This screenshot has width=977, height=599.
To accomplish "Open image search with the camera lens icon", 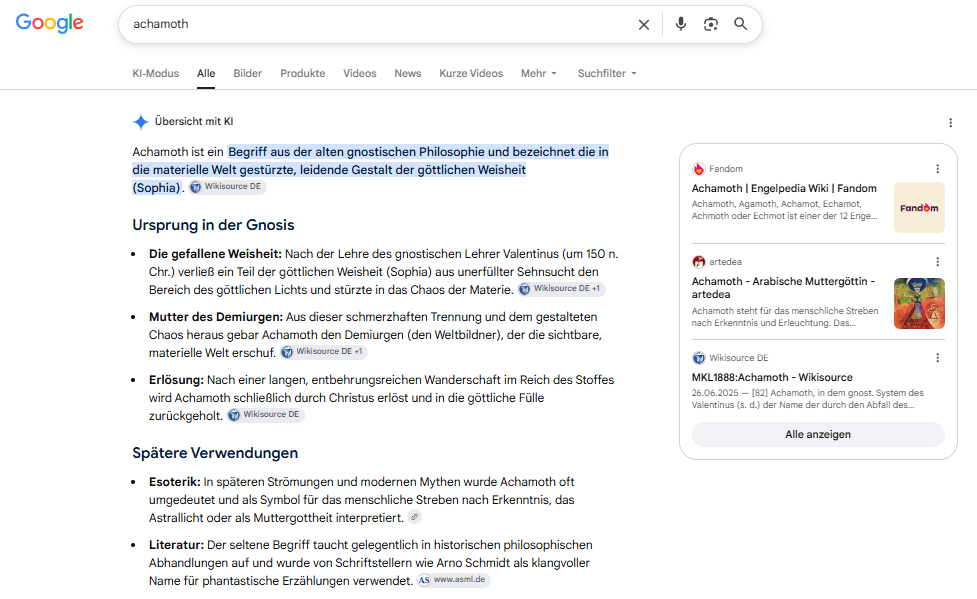I will [710, 24].
